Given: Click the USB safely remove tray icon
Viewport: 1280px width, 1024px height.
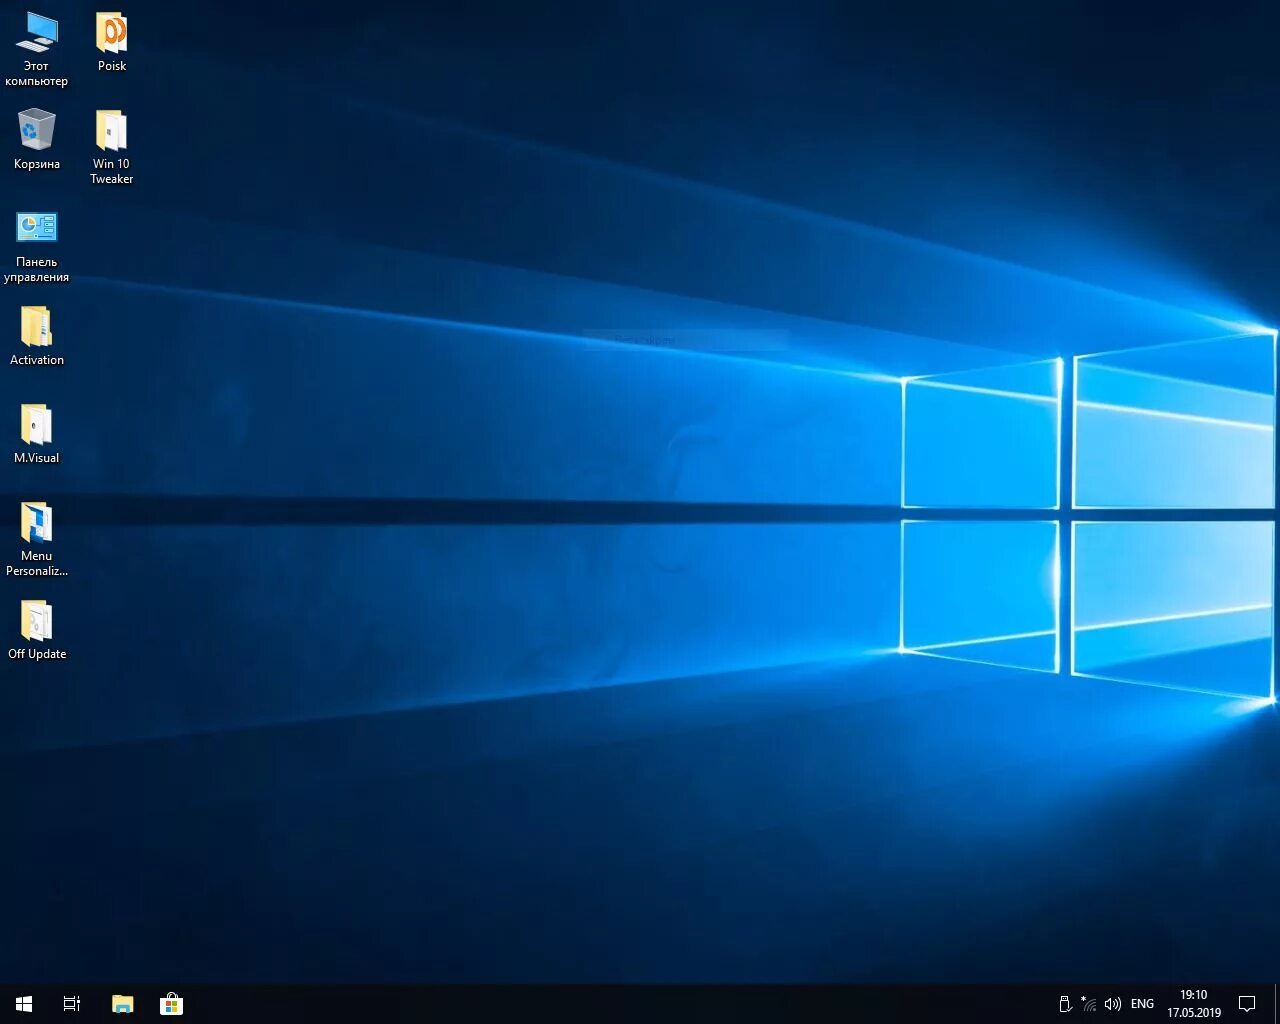Looking at the screenshot, I should click(1065, 1004).
